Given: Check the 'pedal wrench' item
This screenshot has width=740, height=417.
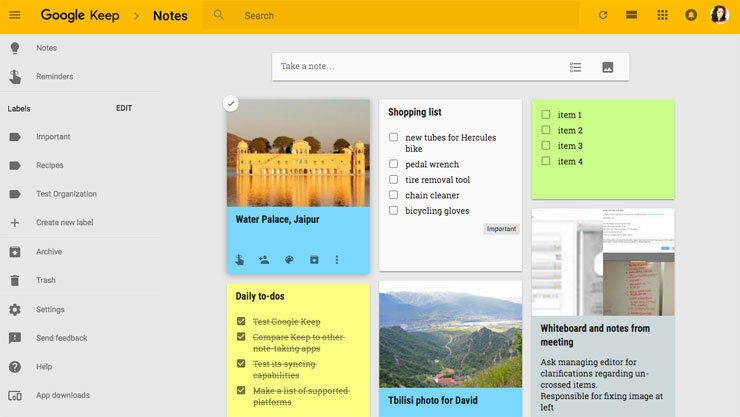Looking at the screenshot, I should [393, 164].
